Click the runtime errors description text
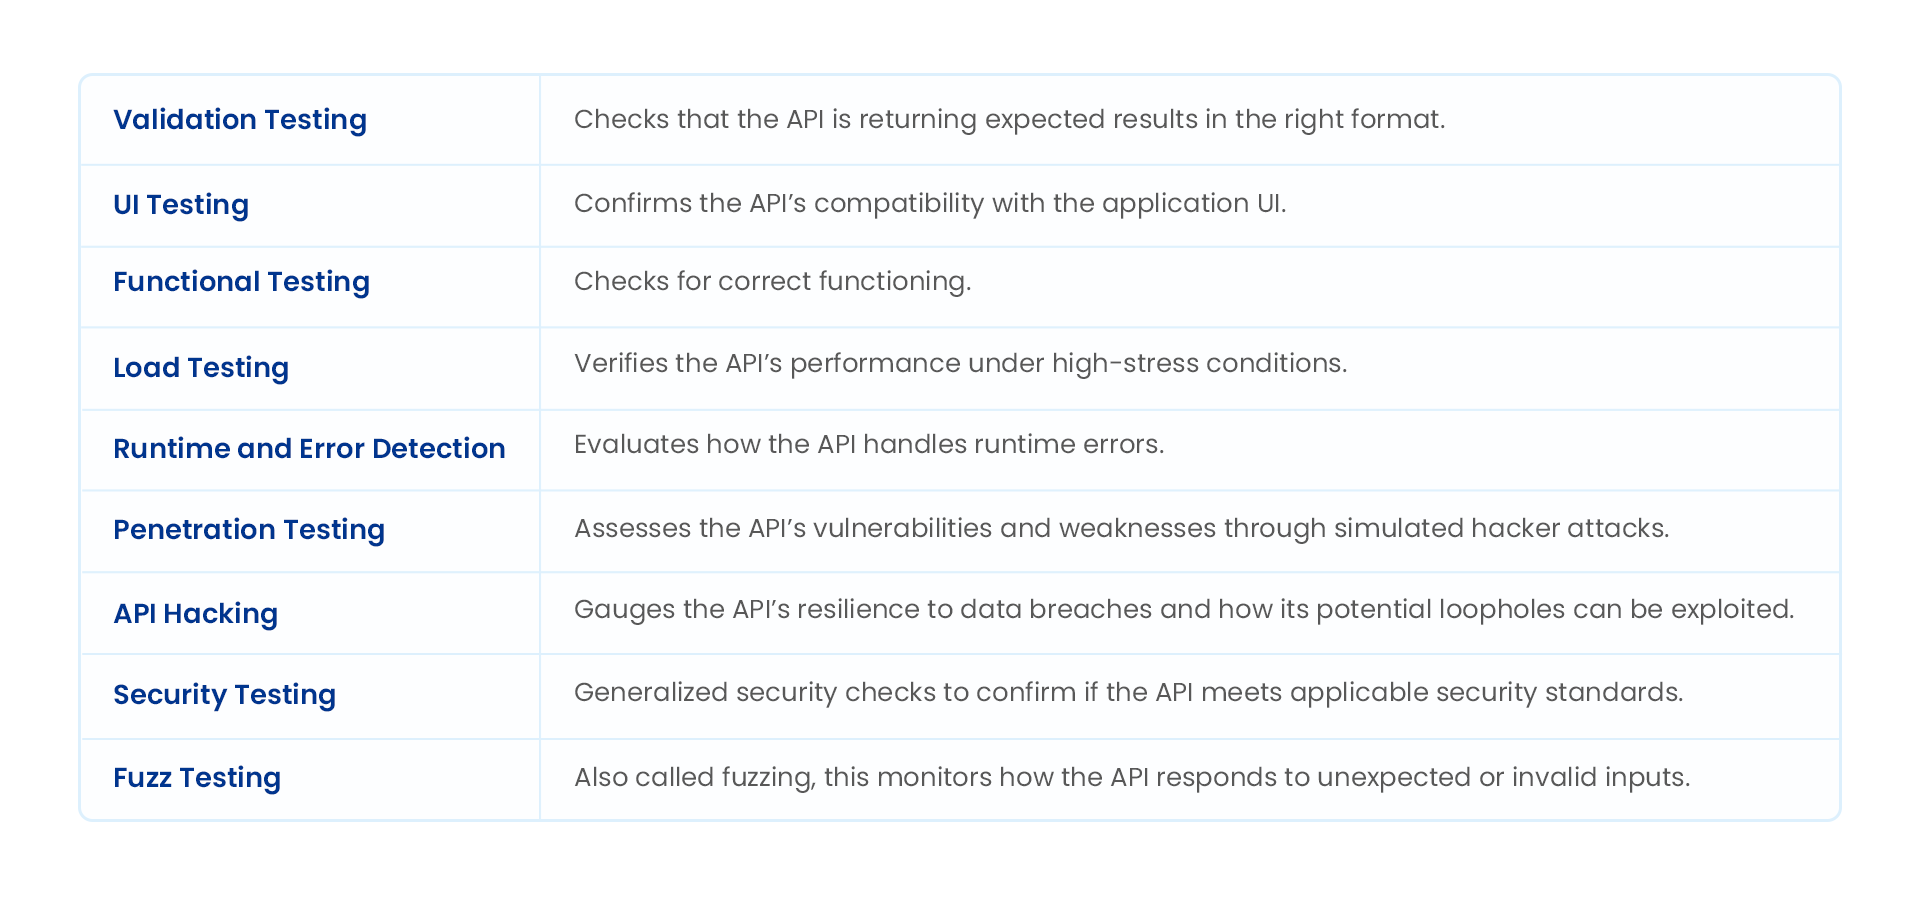The width and height of the screenshot is (1920, 900). [x=869, y=445]
